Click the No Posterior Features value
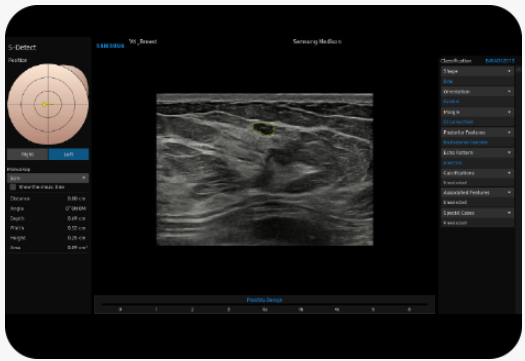Viewport: 525px width, 361px height. coord(465,142)
